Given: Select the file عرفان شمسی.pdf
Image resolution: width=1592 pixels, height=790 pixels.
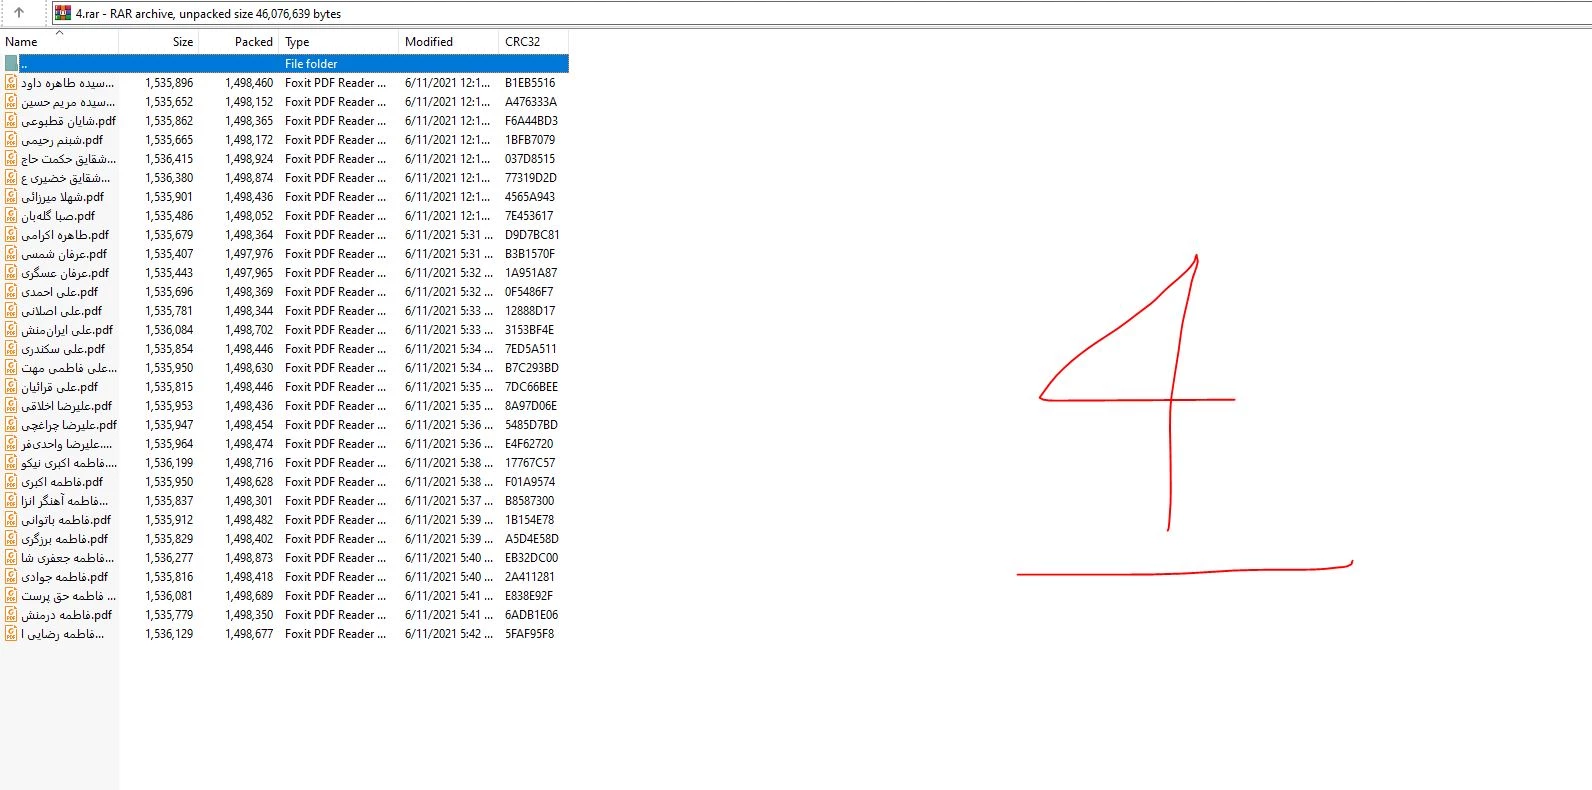Looking at the screenshot, I should click(x=64, y=254).
